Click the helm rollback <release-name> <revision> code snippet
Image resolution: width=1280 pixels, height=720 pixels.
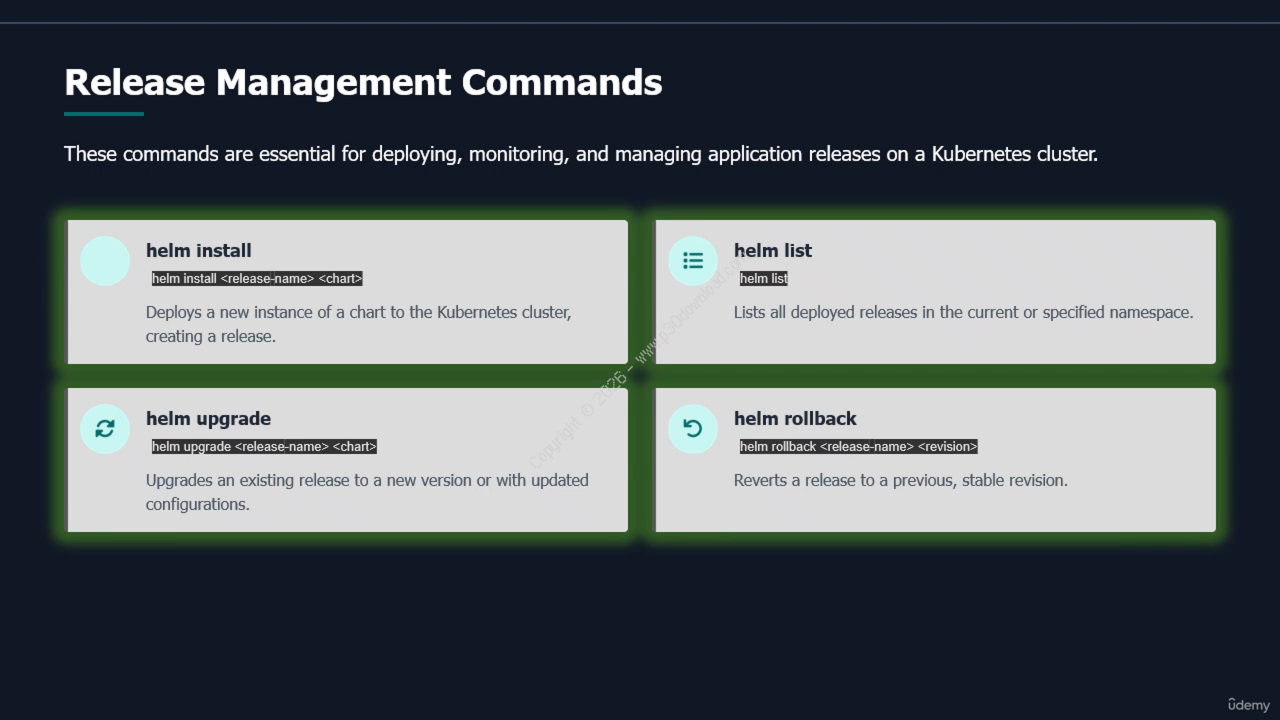pos(858,447)
